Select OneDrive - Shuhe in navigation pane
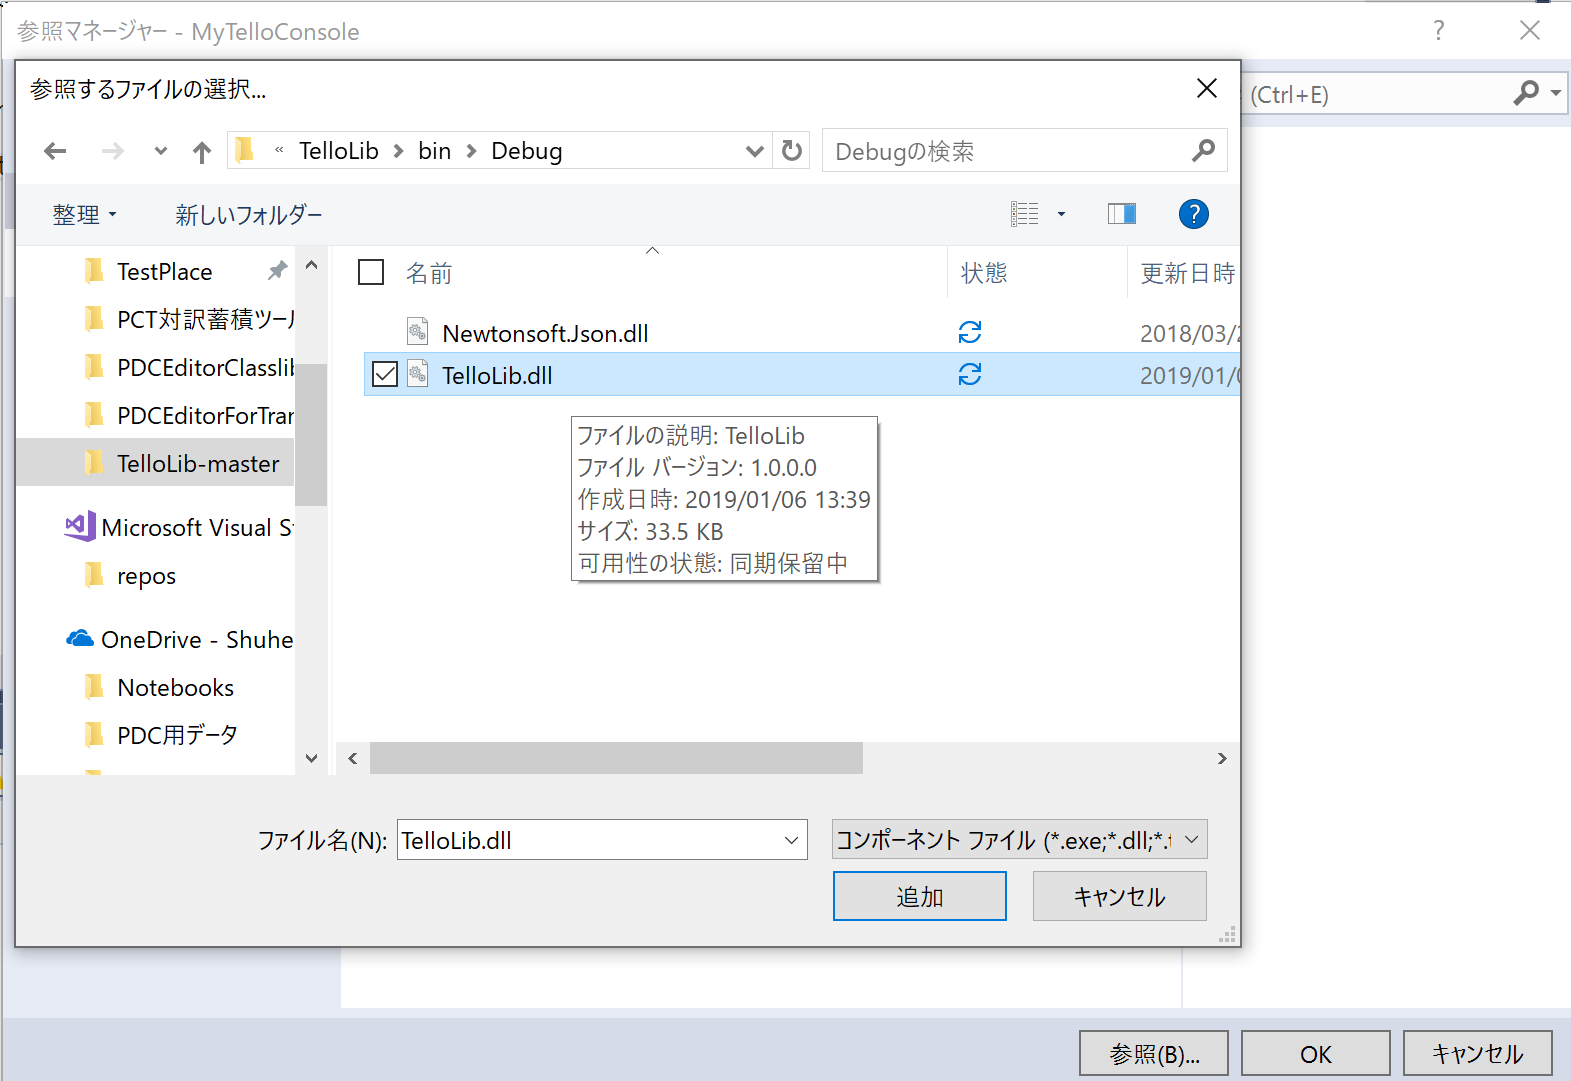Viewport: 1571px width, 1081px height. [197, 640]
